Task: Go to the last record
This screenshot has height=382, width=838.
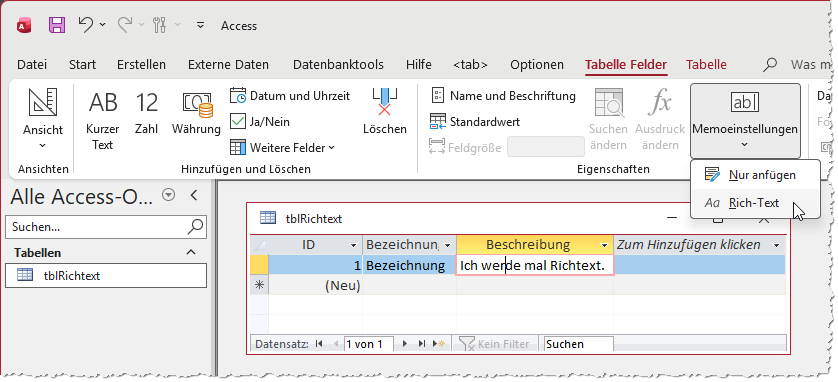Action: 422,344
